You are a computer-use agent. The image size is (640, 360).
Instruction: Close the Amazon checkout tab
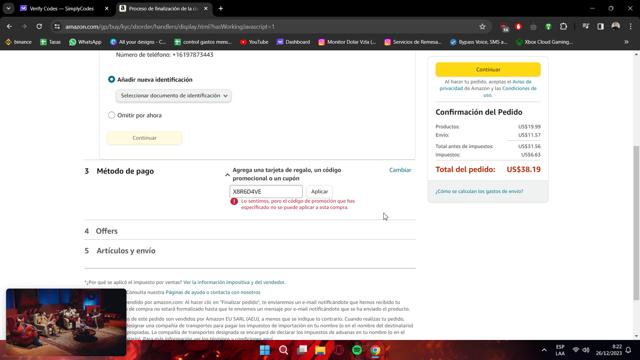coord(206,8)
